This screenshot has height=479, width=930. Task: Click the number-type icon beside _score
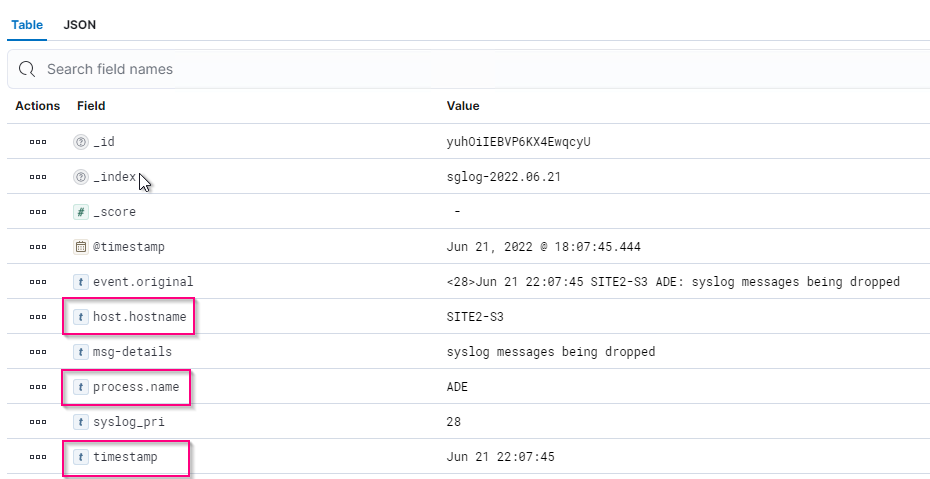pos(81,212)
